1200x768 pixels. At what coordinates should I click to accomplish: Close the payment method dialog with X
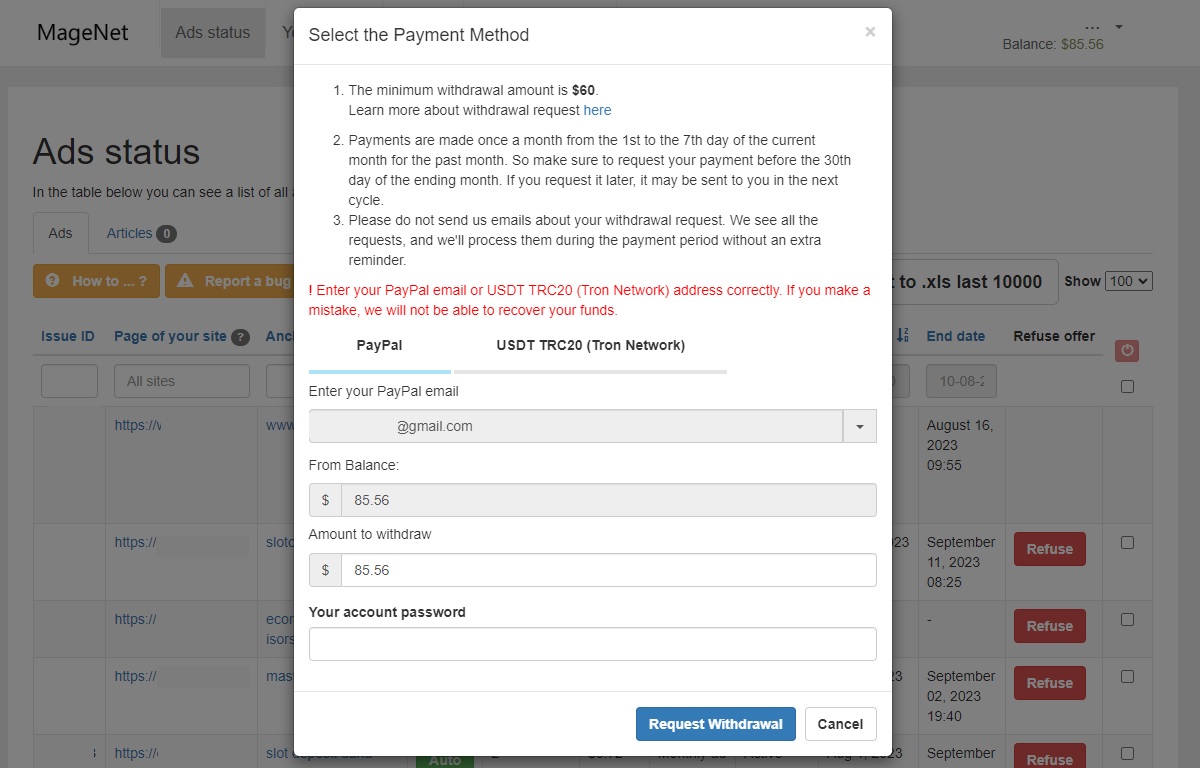point(870,32)
